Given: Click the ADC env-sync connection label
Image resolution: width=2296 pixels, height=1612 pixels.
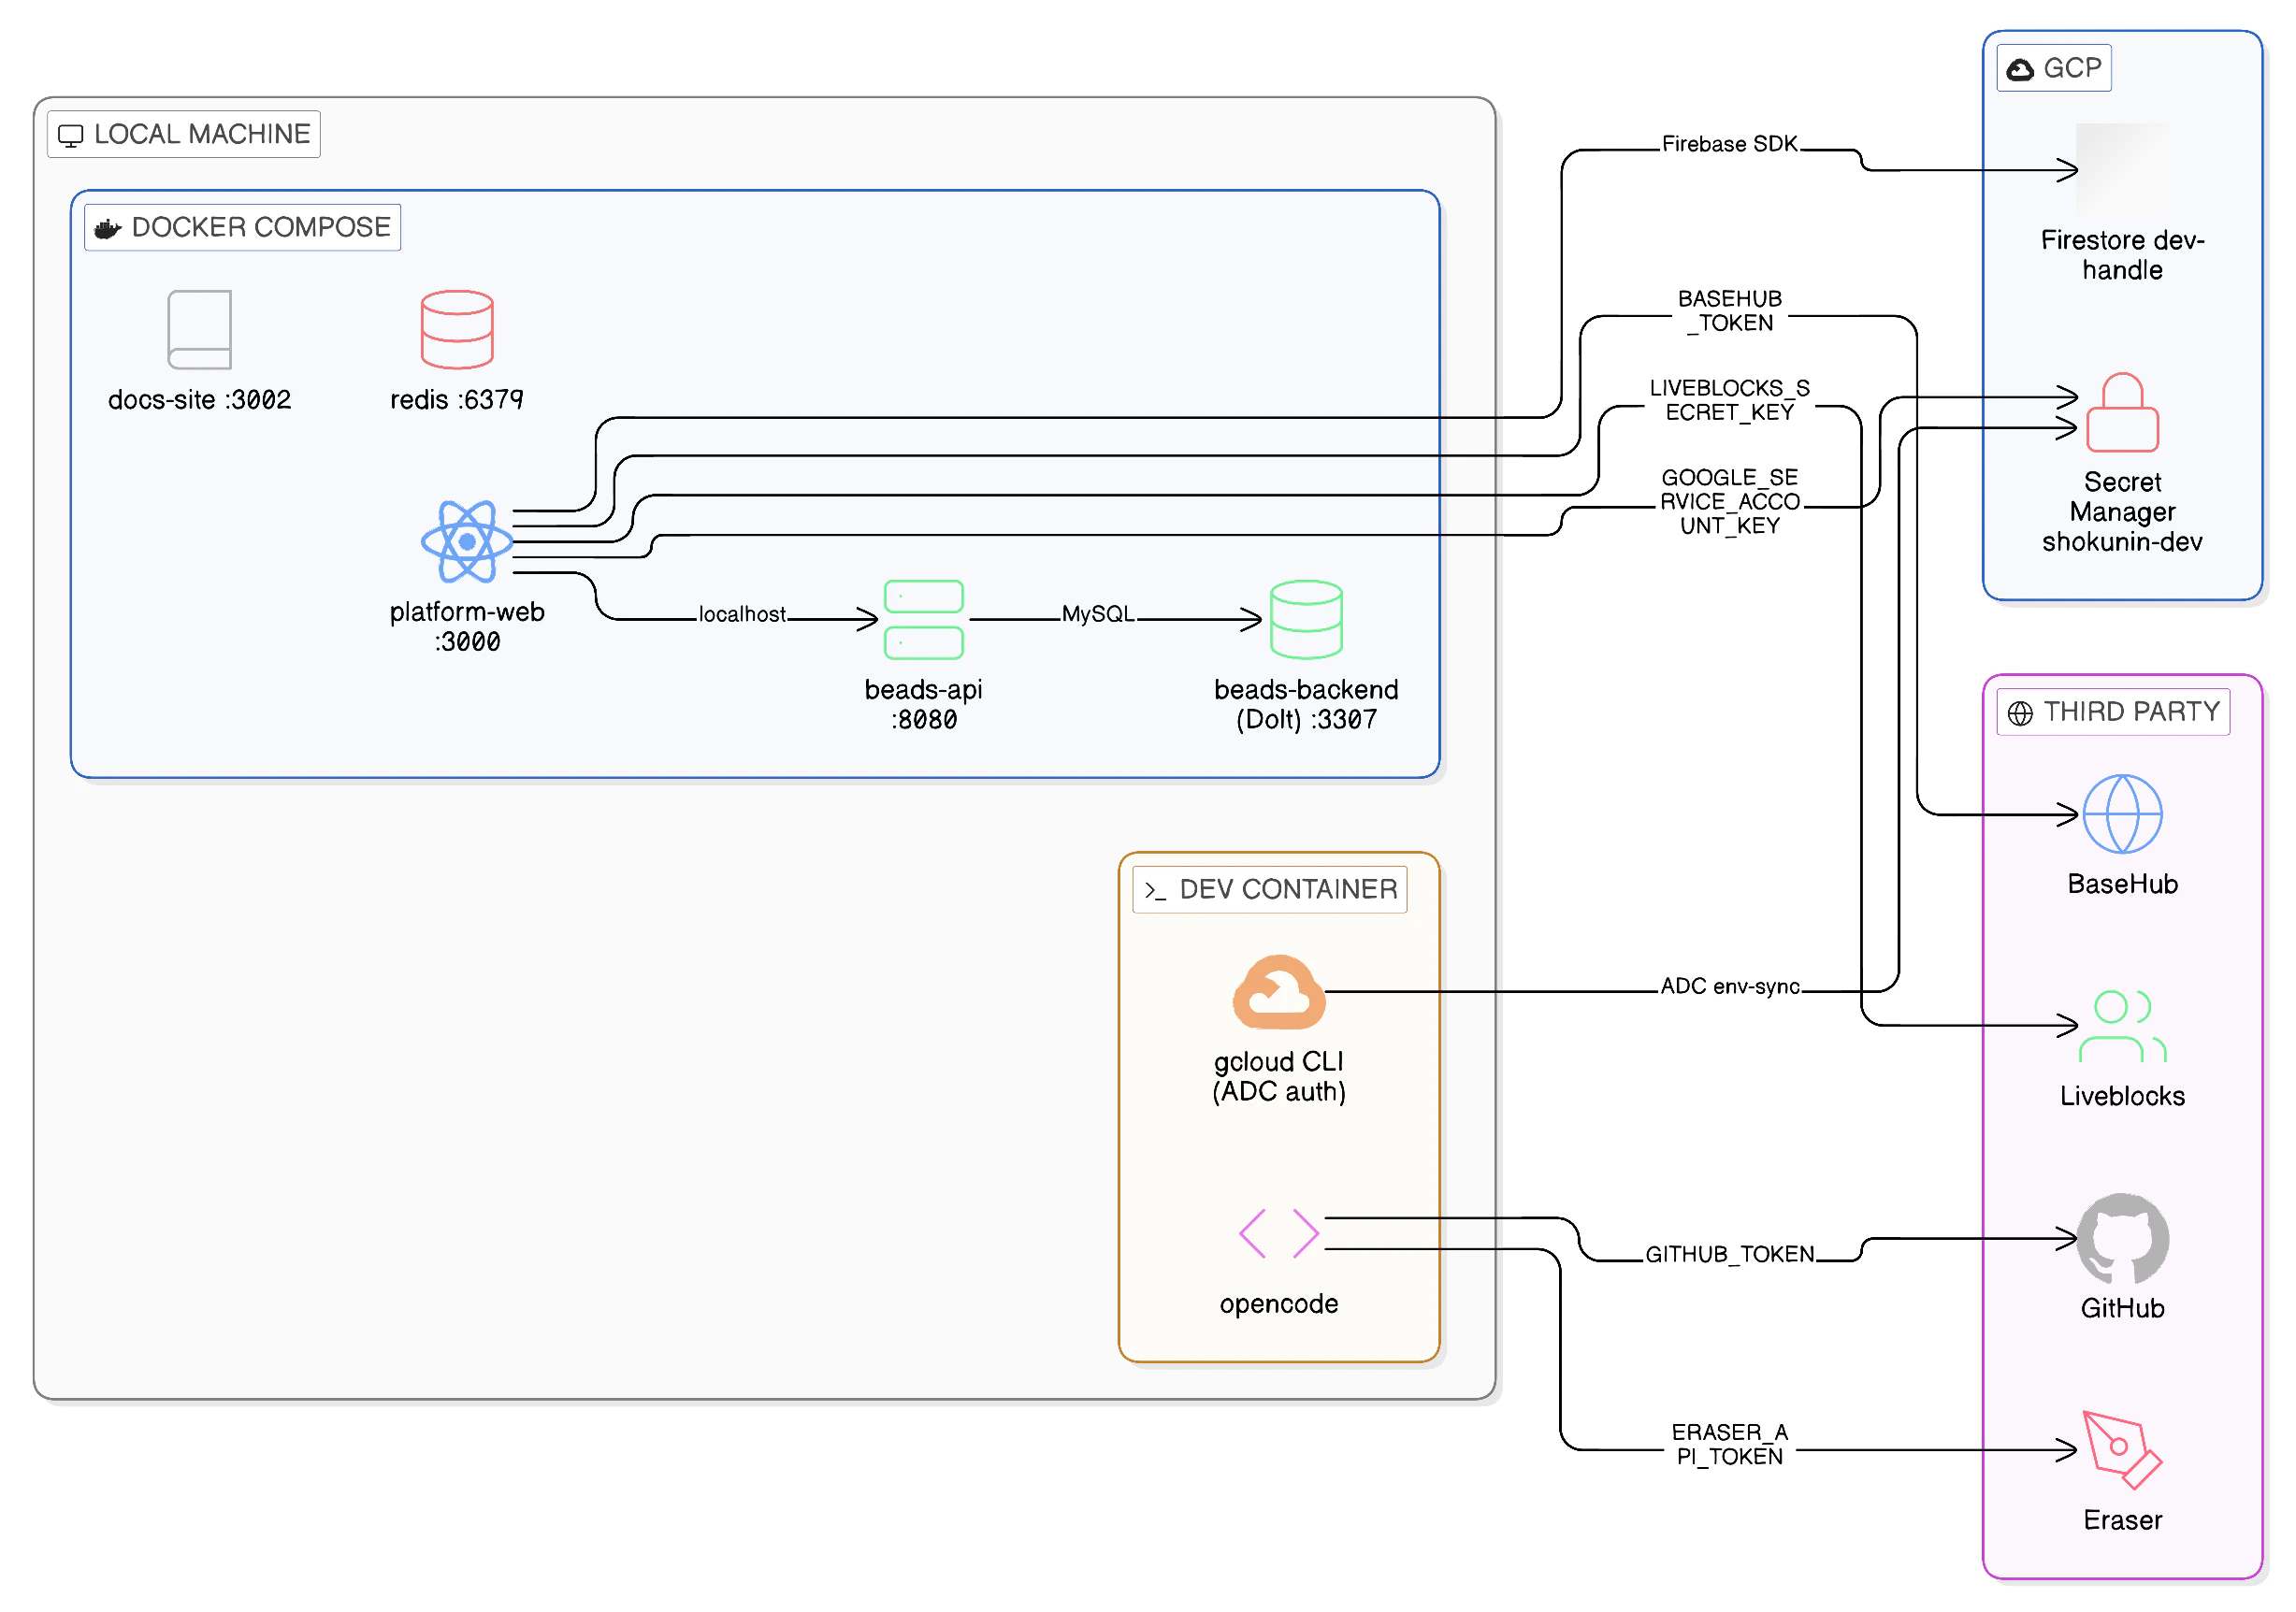Looking at the screenshot, I should 1730,987.
